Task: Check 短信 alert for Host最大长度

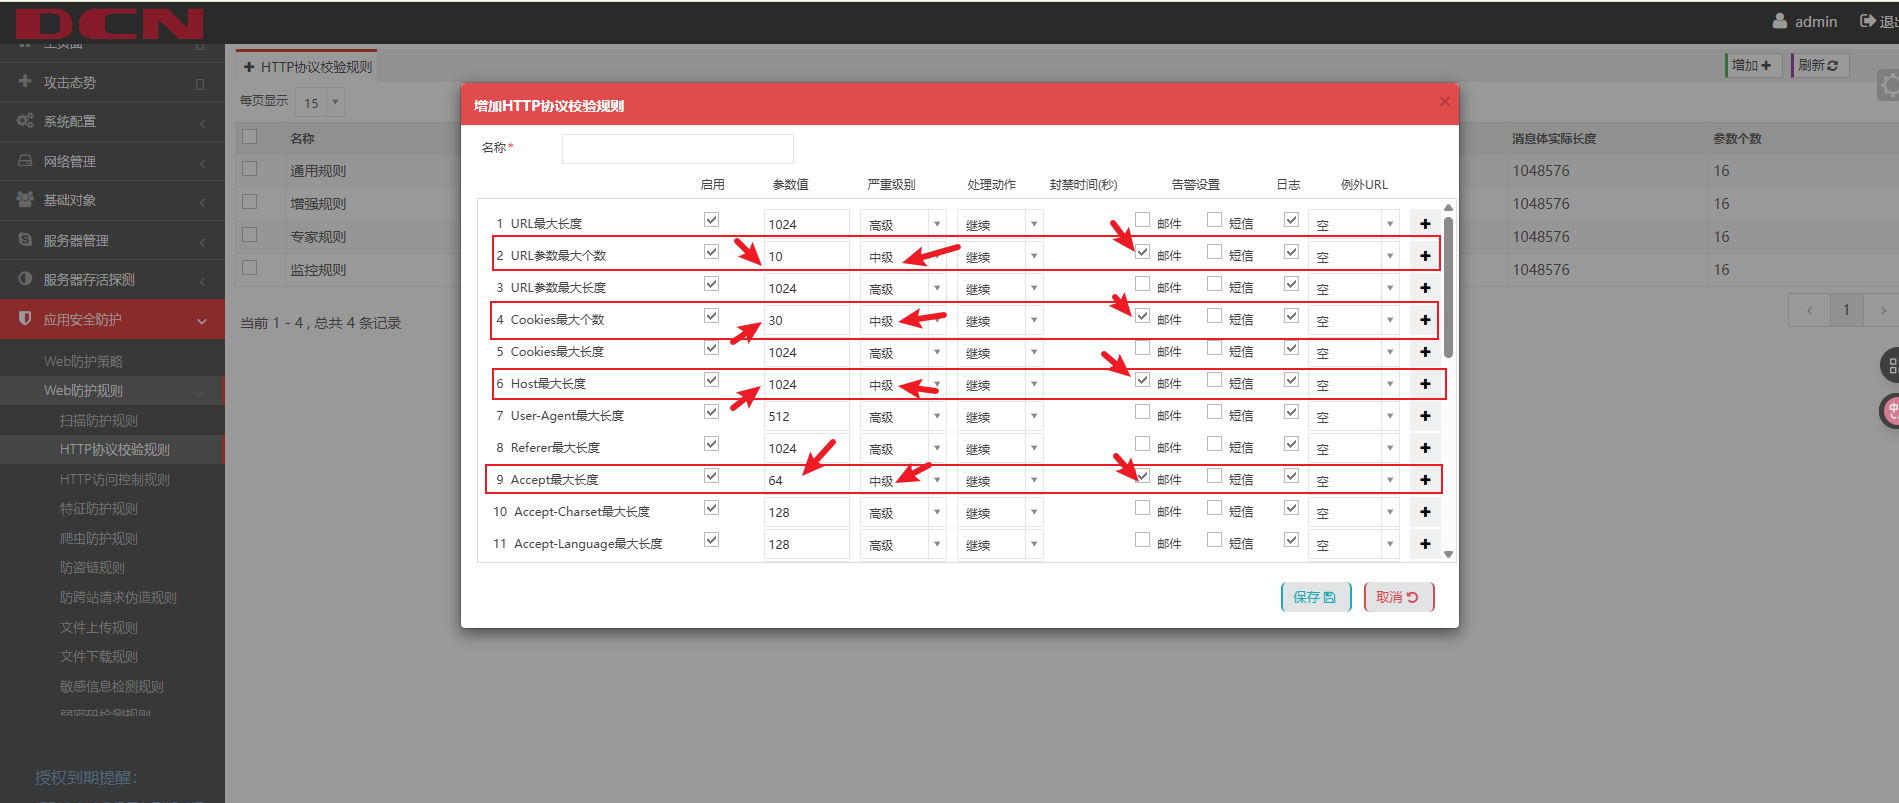Action: click(x=1214, y=379)
